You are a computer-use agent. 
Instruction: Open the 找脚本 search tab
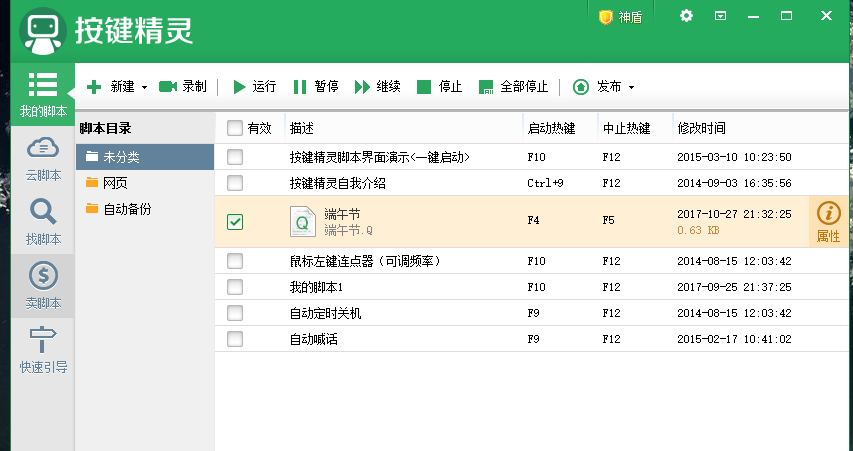click(x=43, y=222)
